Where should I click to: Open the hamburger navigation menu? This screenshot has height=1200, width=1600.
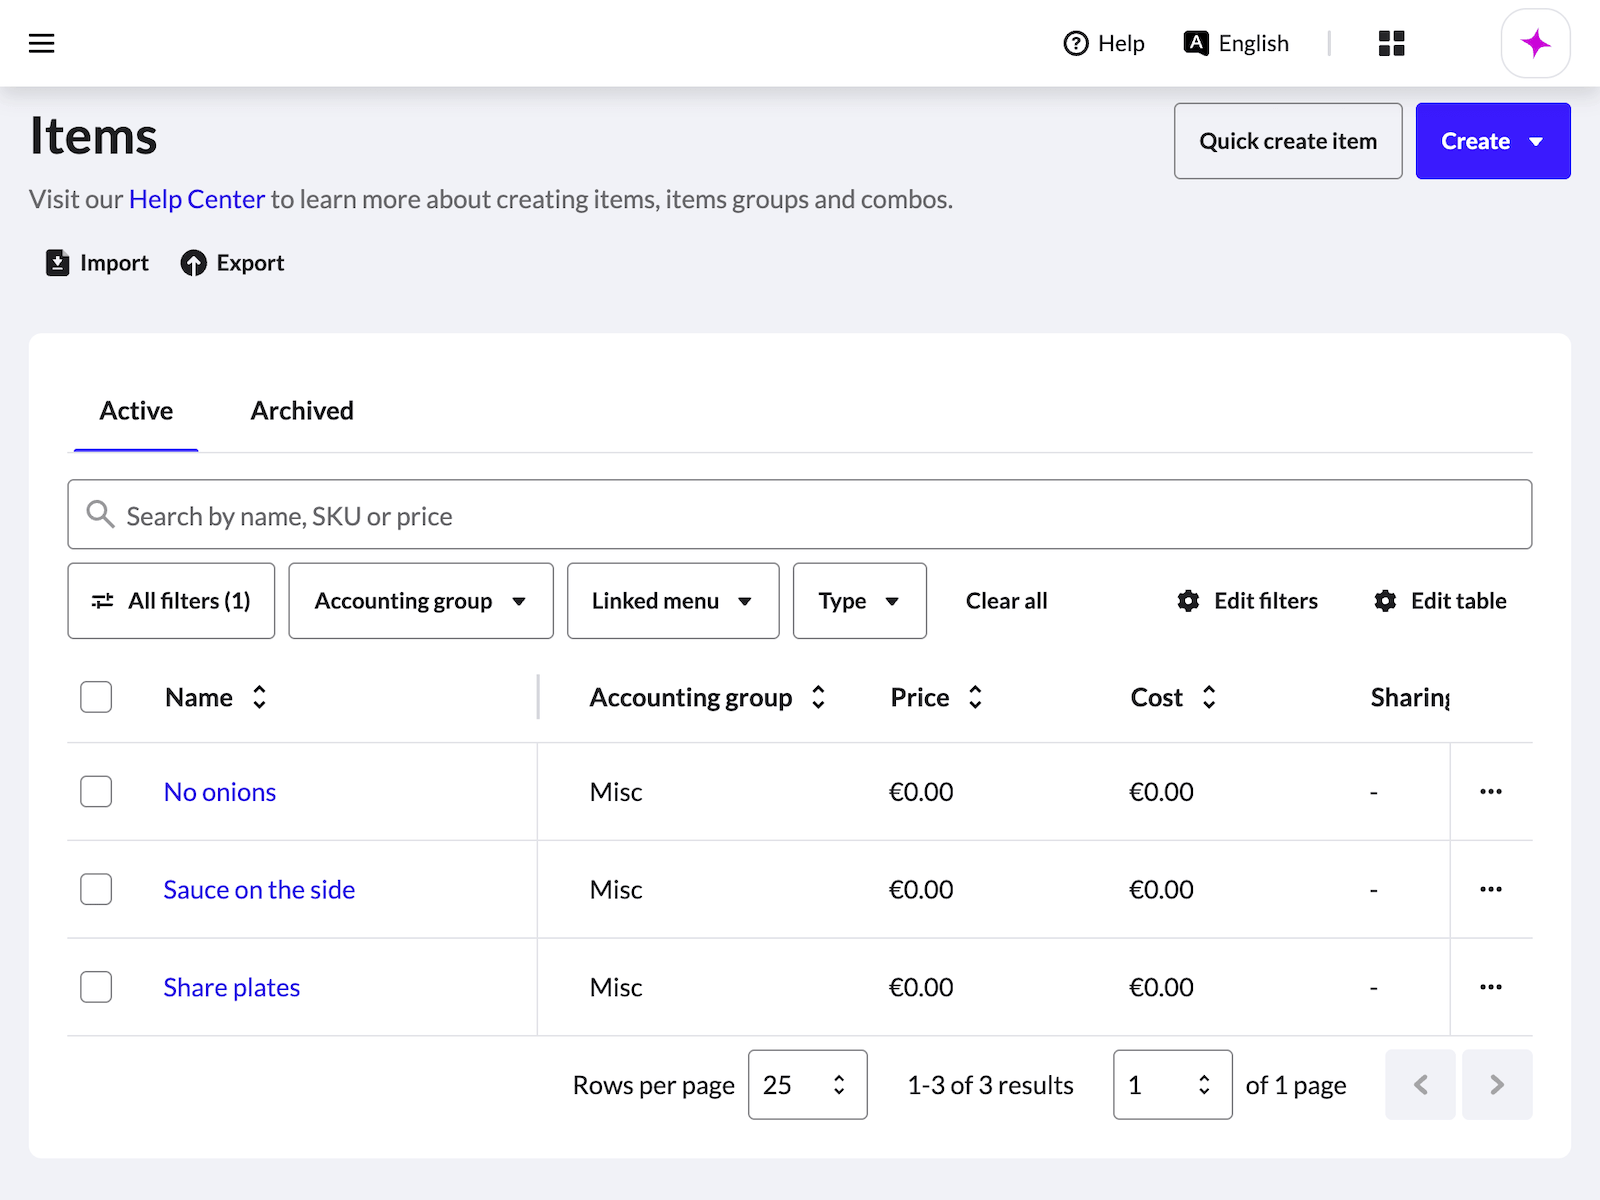(41, 43)
